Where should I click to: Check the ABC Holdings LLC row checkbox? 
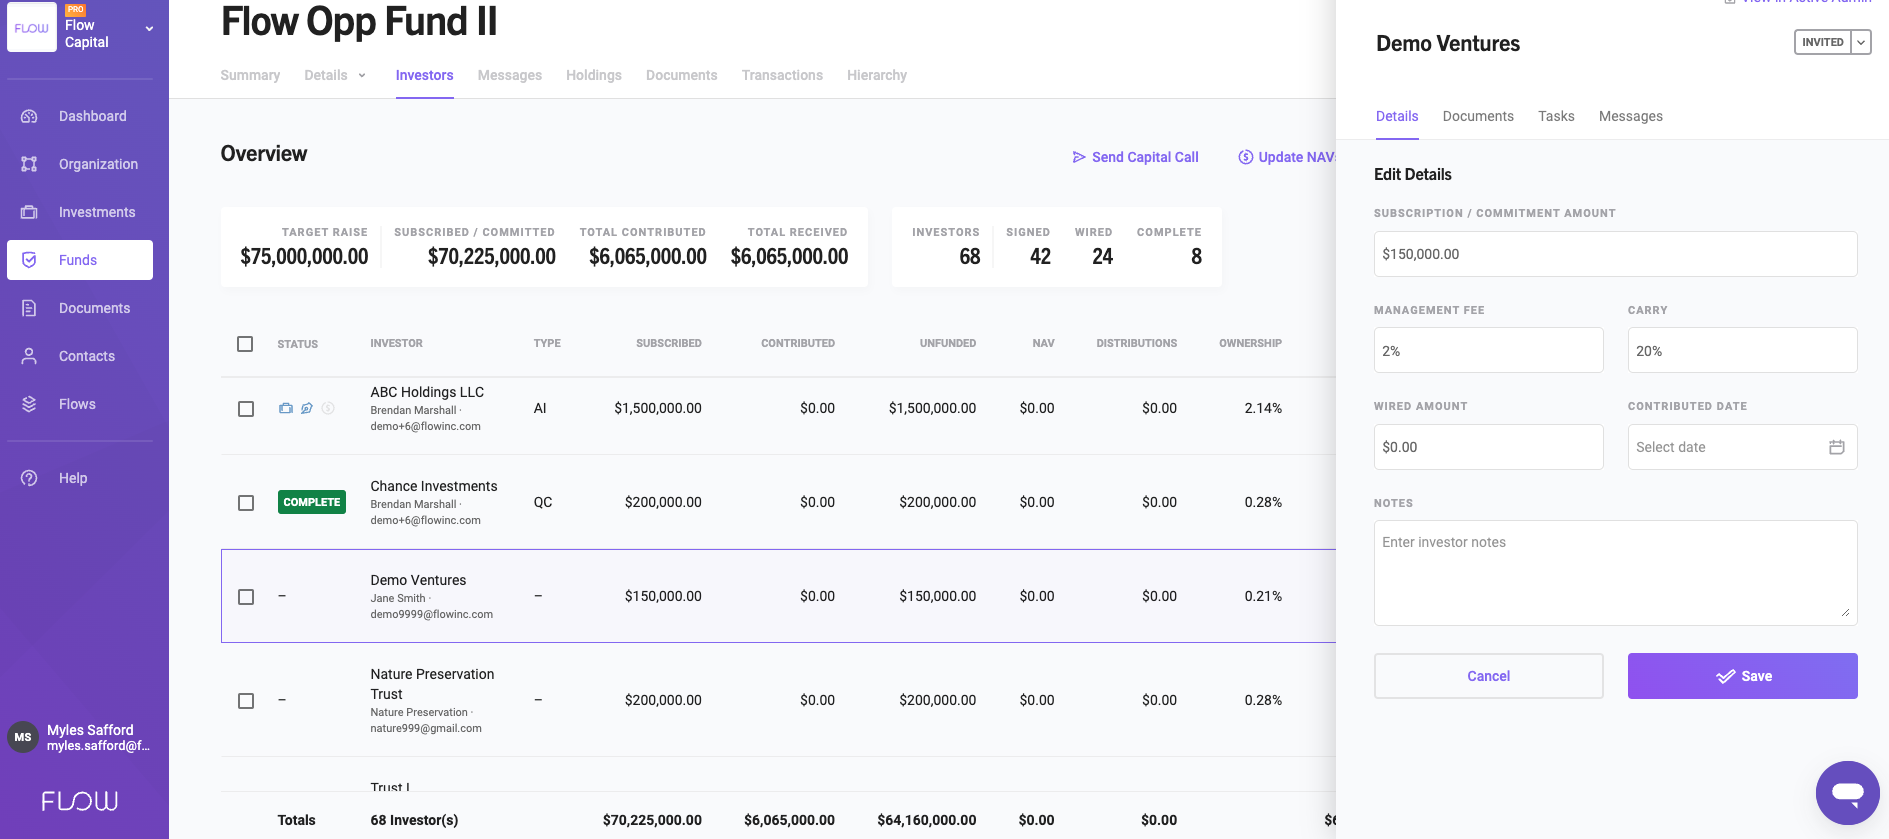pos(246,409)
